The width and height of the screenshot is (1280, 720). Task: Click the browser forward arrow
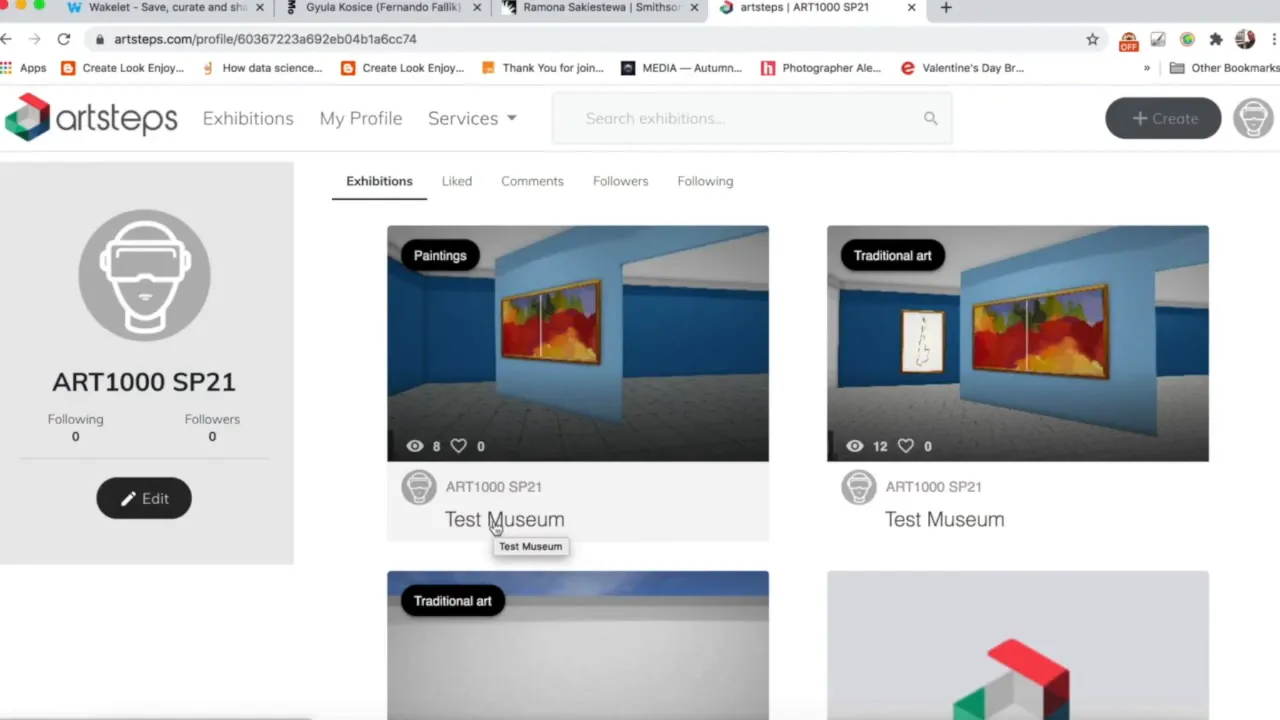click(x=35, y=39)
